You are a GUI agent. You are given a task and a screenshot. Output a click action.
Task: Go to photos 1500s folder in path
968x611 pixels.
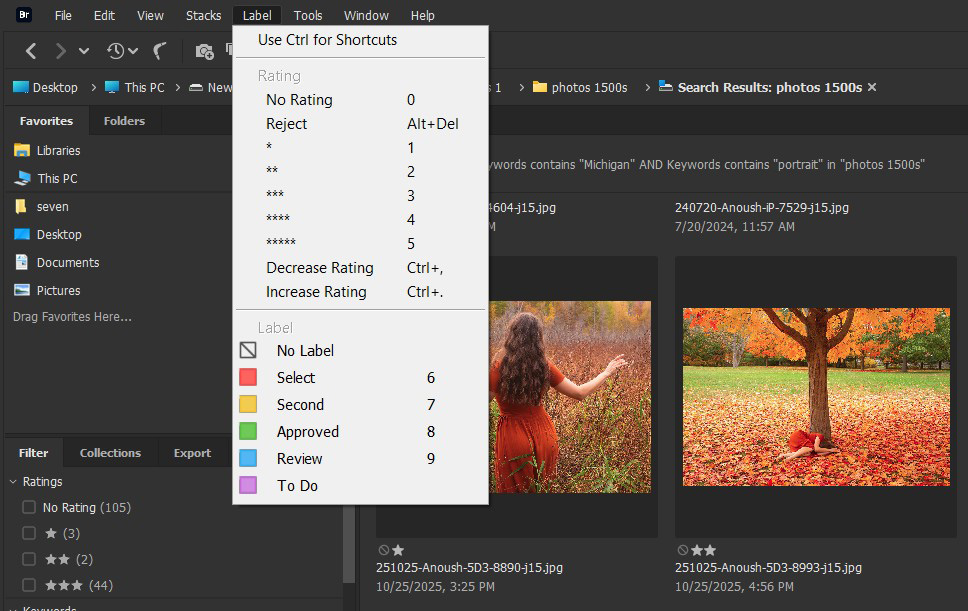588,88
